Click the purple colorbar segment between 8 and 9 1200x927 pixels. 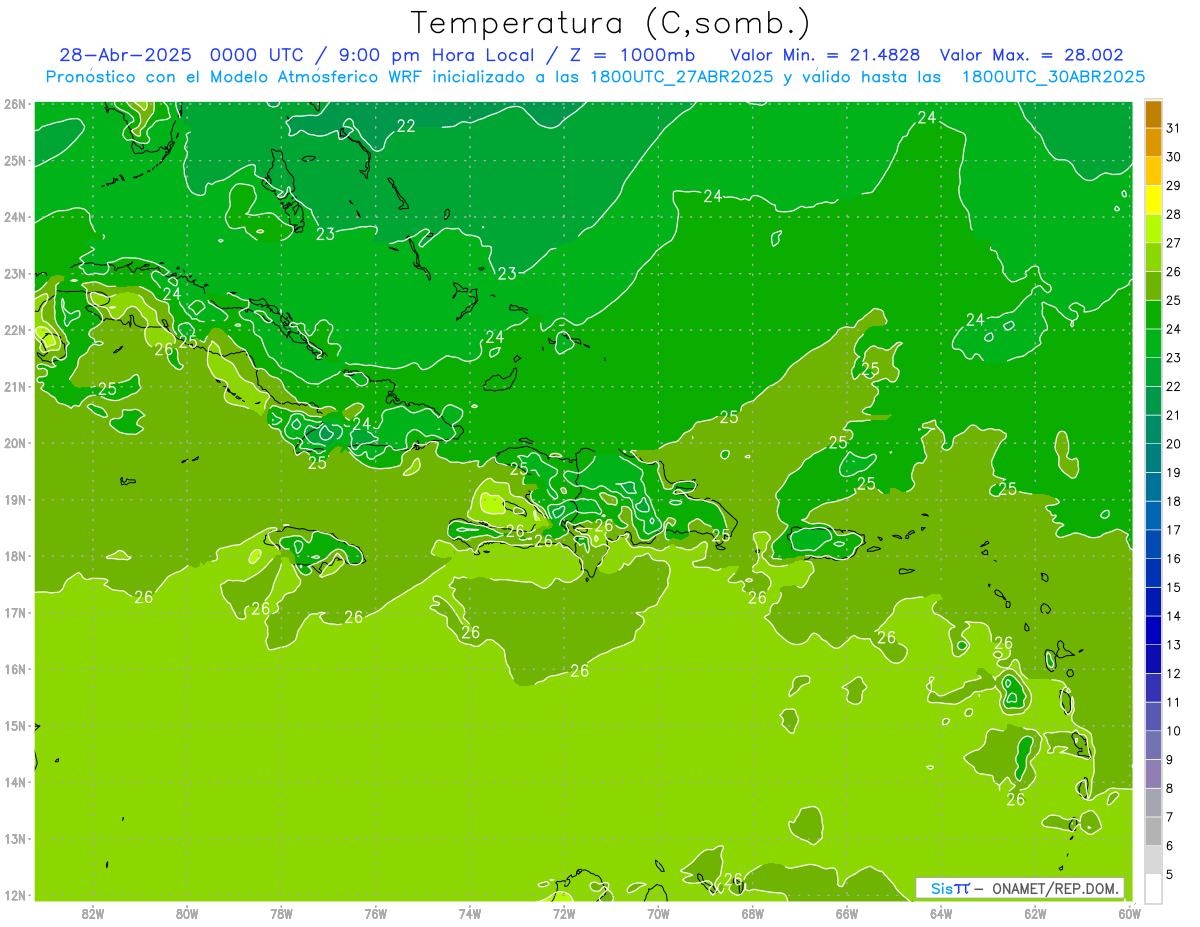pos(1153,774)
